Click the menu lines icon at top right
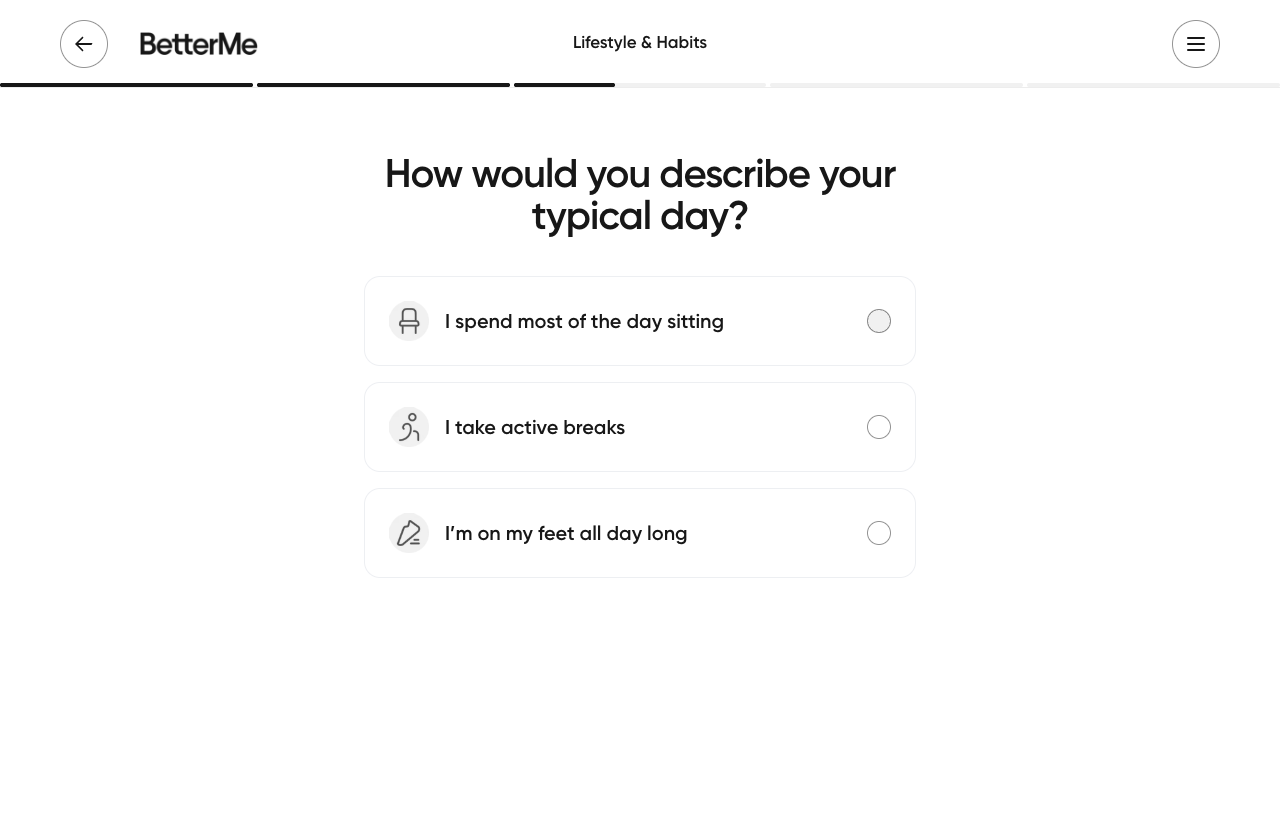Image resolution: width=1280 pixels, height=813 pixels. coord(1196,44)
